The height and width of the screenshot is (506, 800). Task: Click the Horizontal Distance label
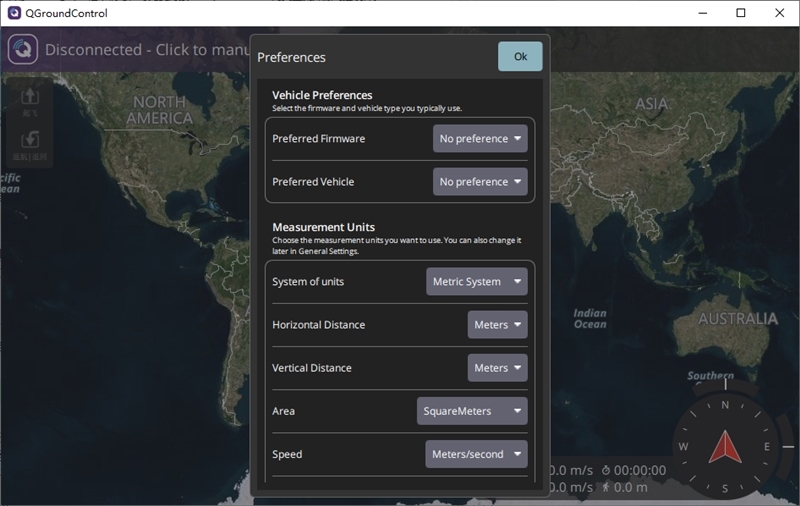click(x=318, y=325)
